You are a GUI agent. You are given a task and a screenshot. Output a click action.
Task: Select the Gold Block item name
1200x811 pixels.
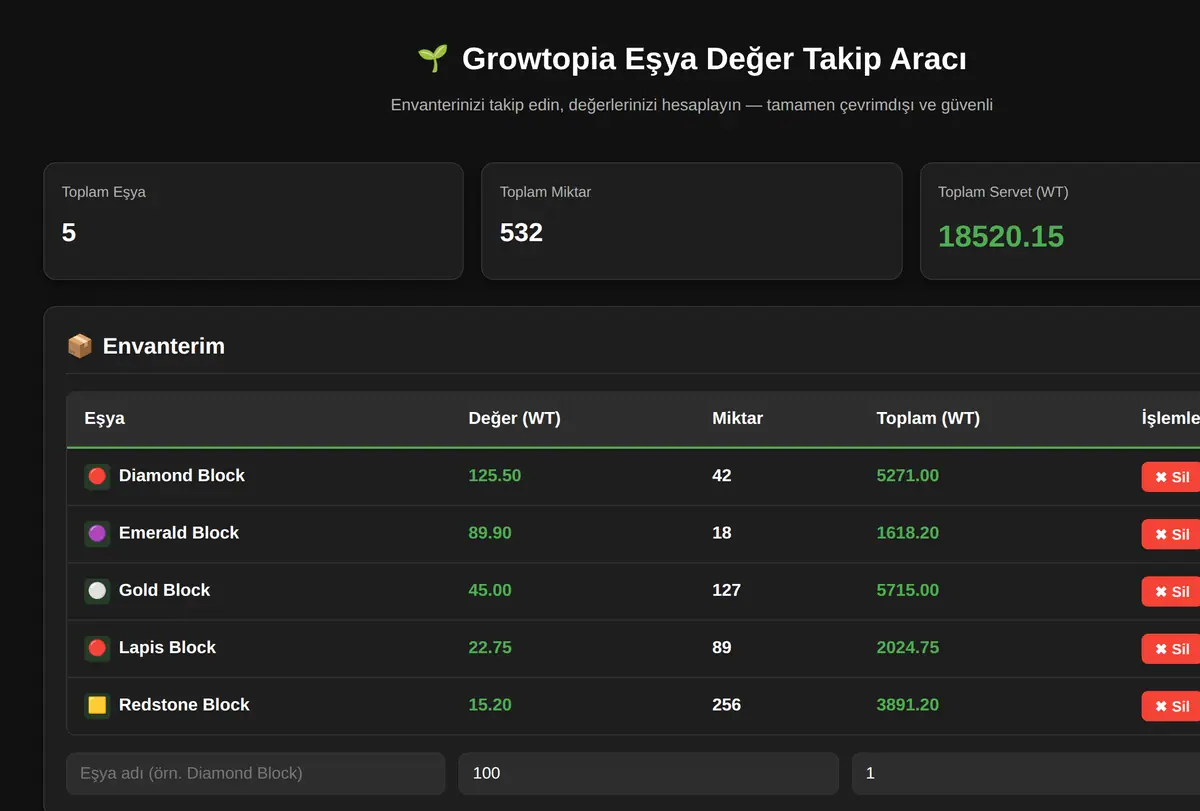point(165,590)
